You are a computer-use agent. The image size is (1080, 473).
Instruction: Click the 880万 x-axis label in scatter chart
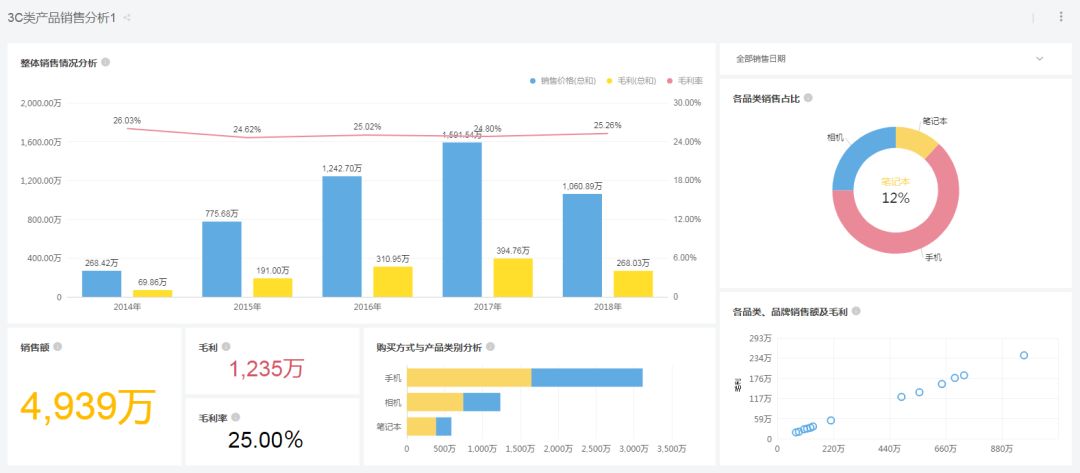pyautogui.click(x=1001, y=449)
